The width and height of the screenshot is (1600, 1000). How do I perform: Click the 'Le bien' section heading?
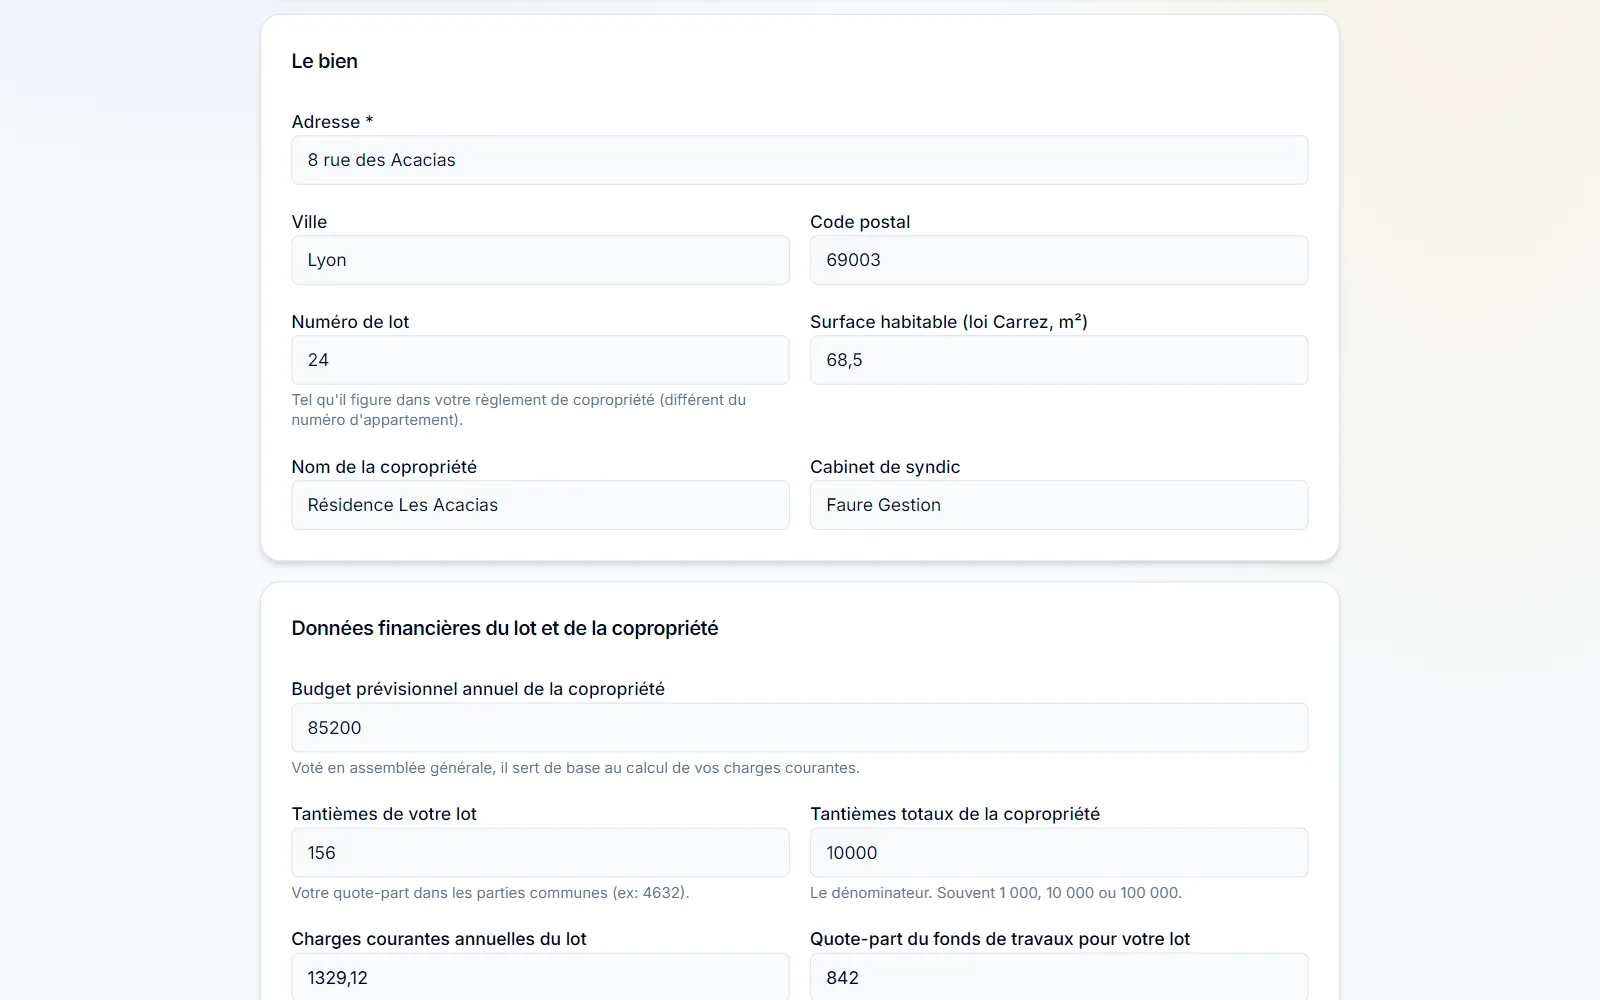click(324, 61)
